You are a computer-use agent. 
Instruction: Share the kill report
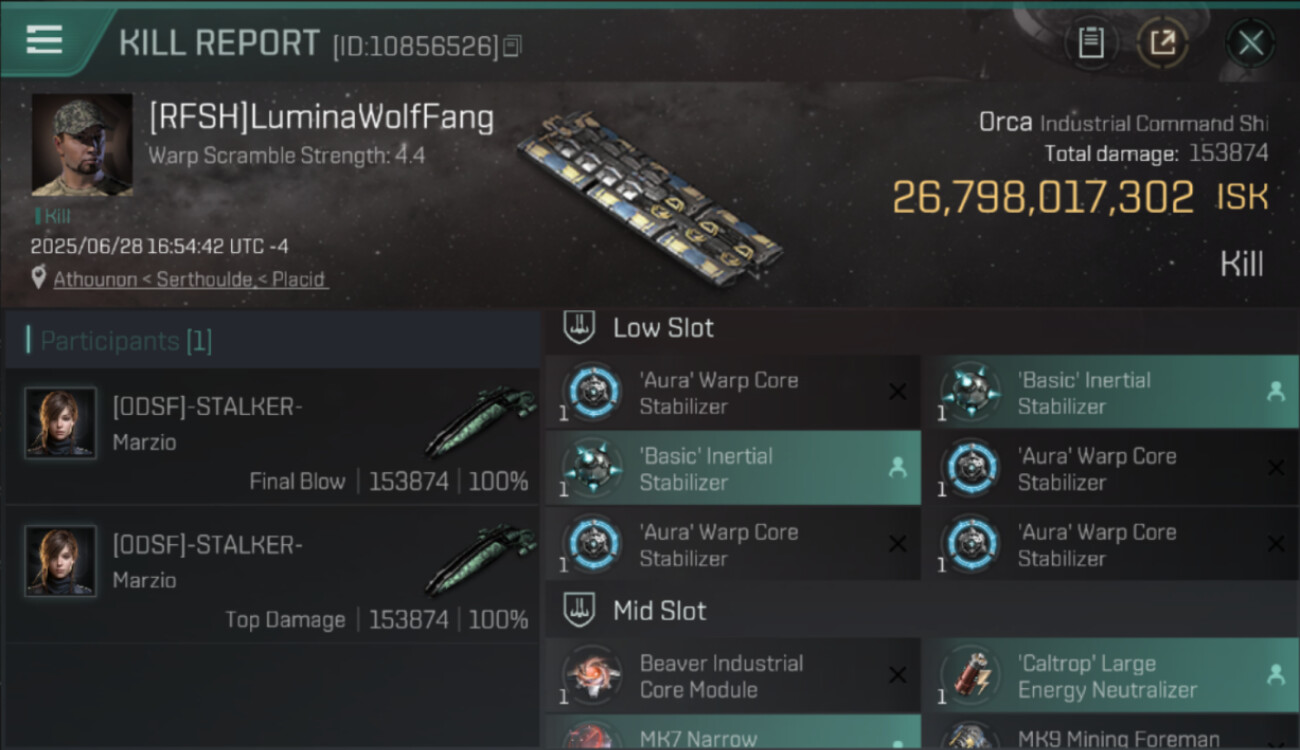point(1162,42)
